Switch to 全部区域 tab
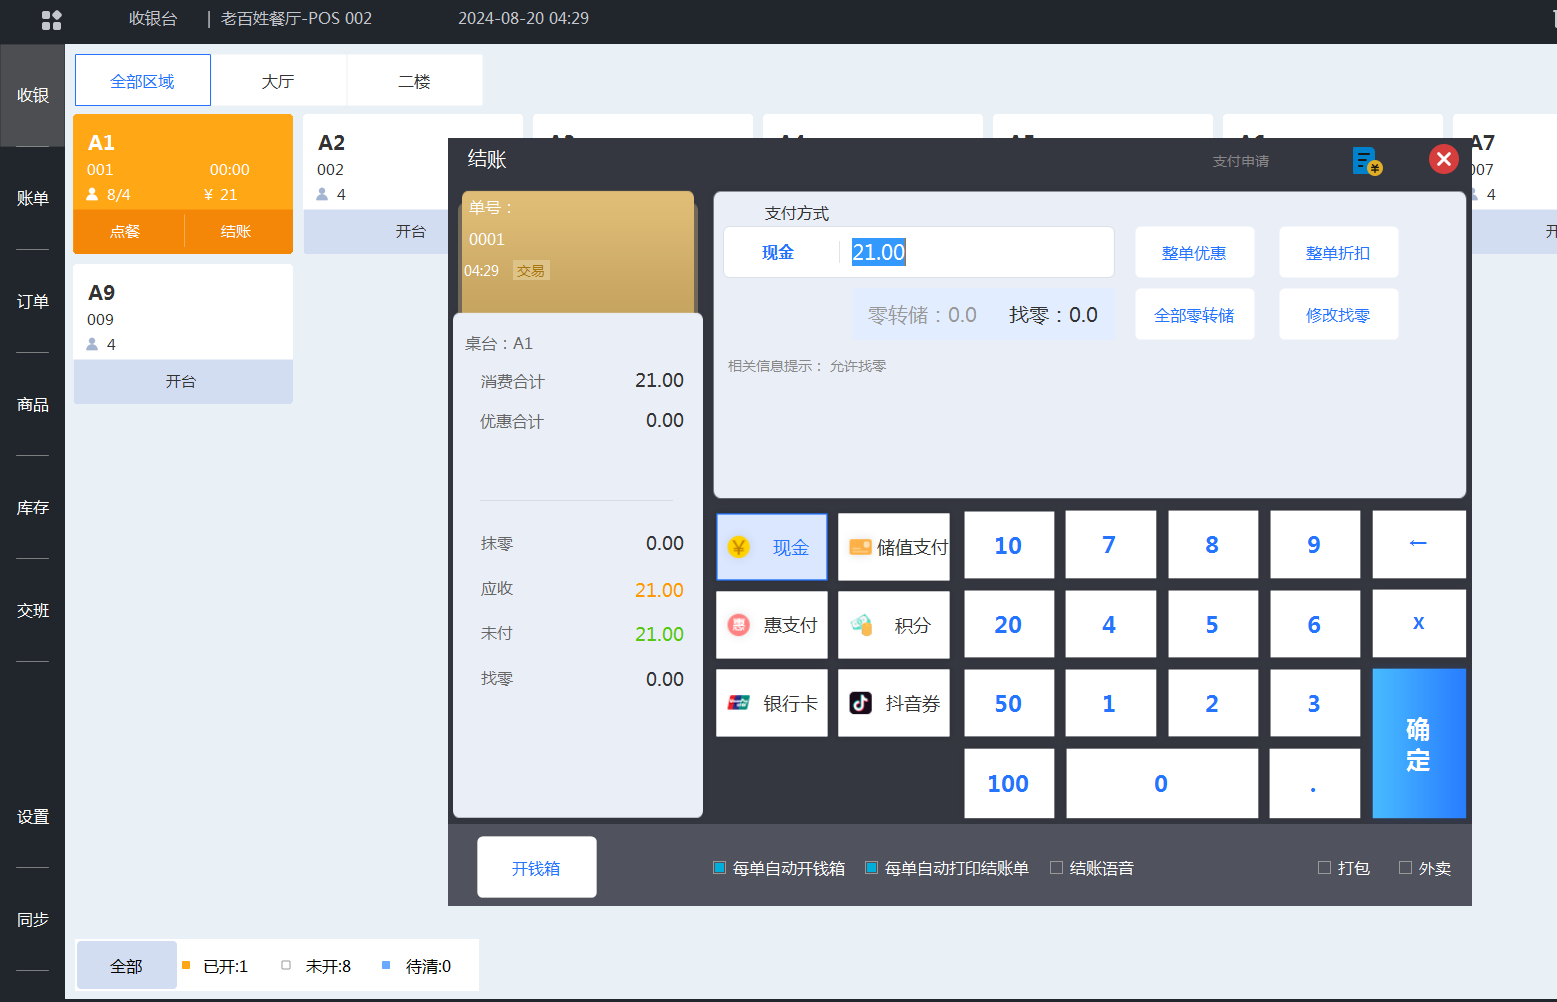The image size is (1557, 1002). coord(143,80)
